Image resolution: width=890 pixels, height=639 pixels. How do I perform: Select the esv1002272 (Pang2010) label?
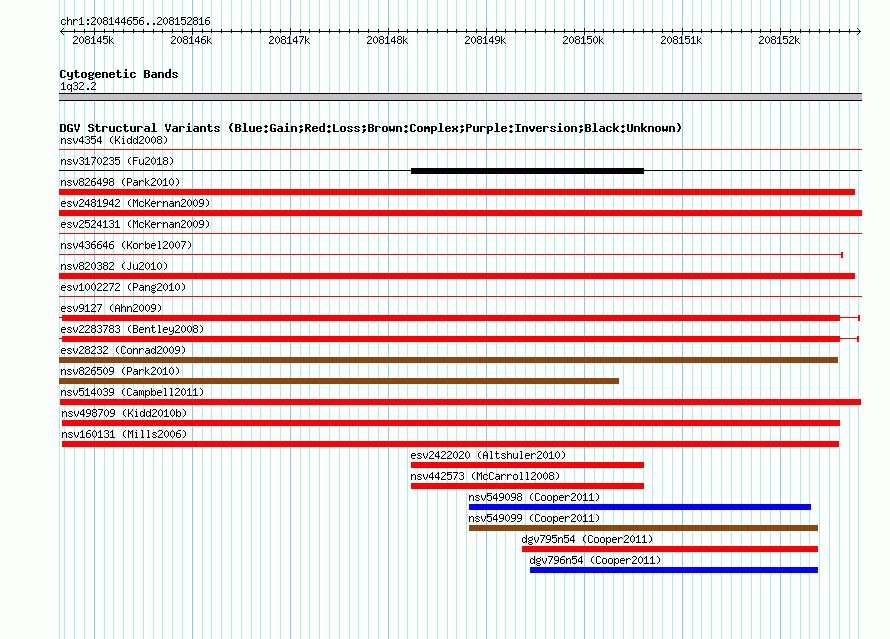click(x=123, y=287)
